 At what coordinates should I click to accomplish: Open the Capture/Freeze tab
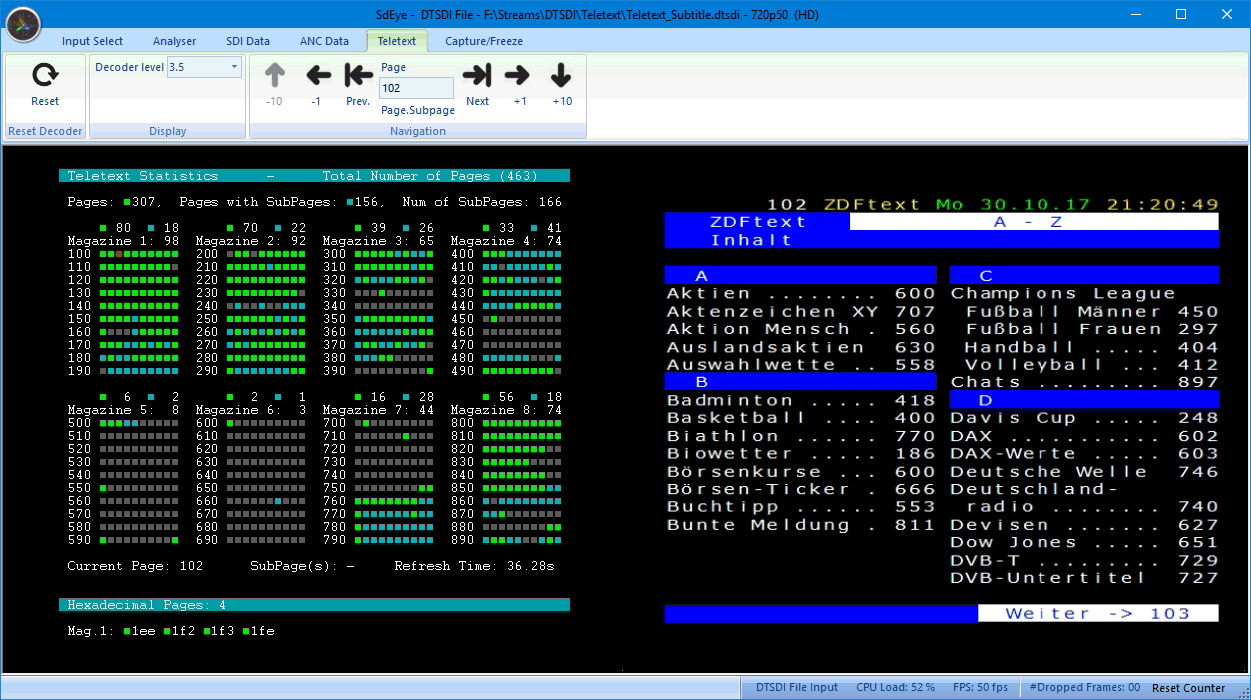(x=484, y=41)
